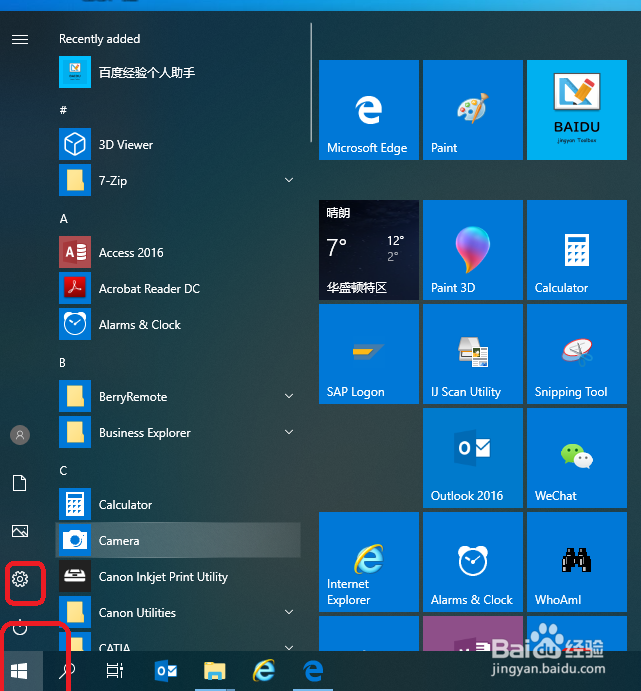
Task: Open the Camera app
Action: 178,540
